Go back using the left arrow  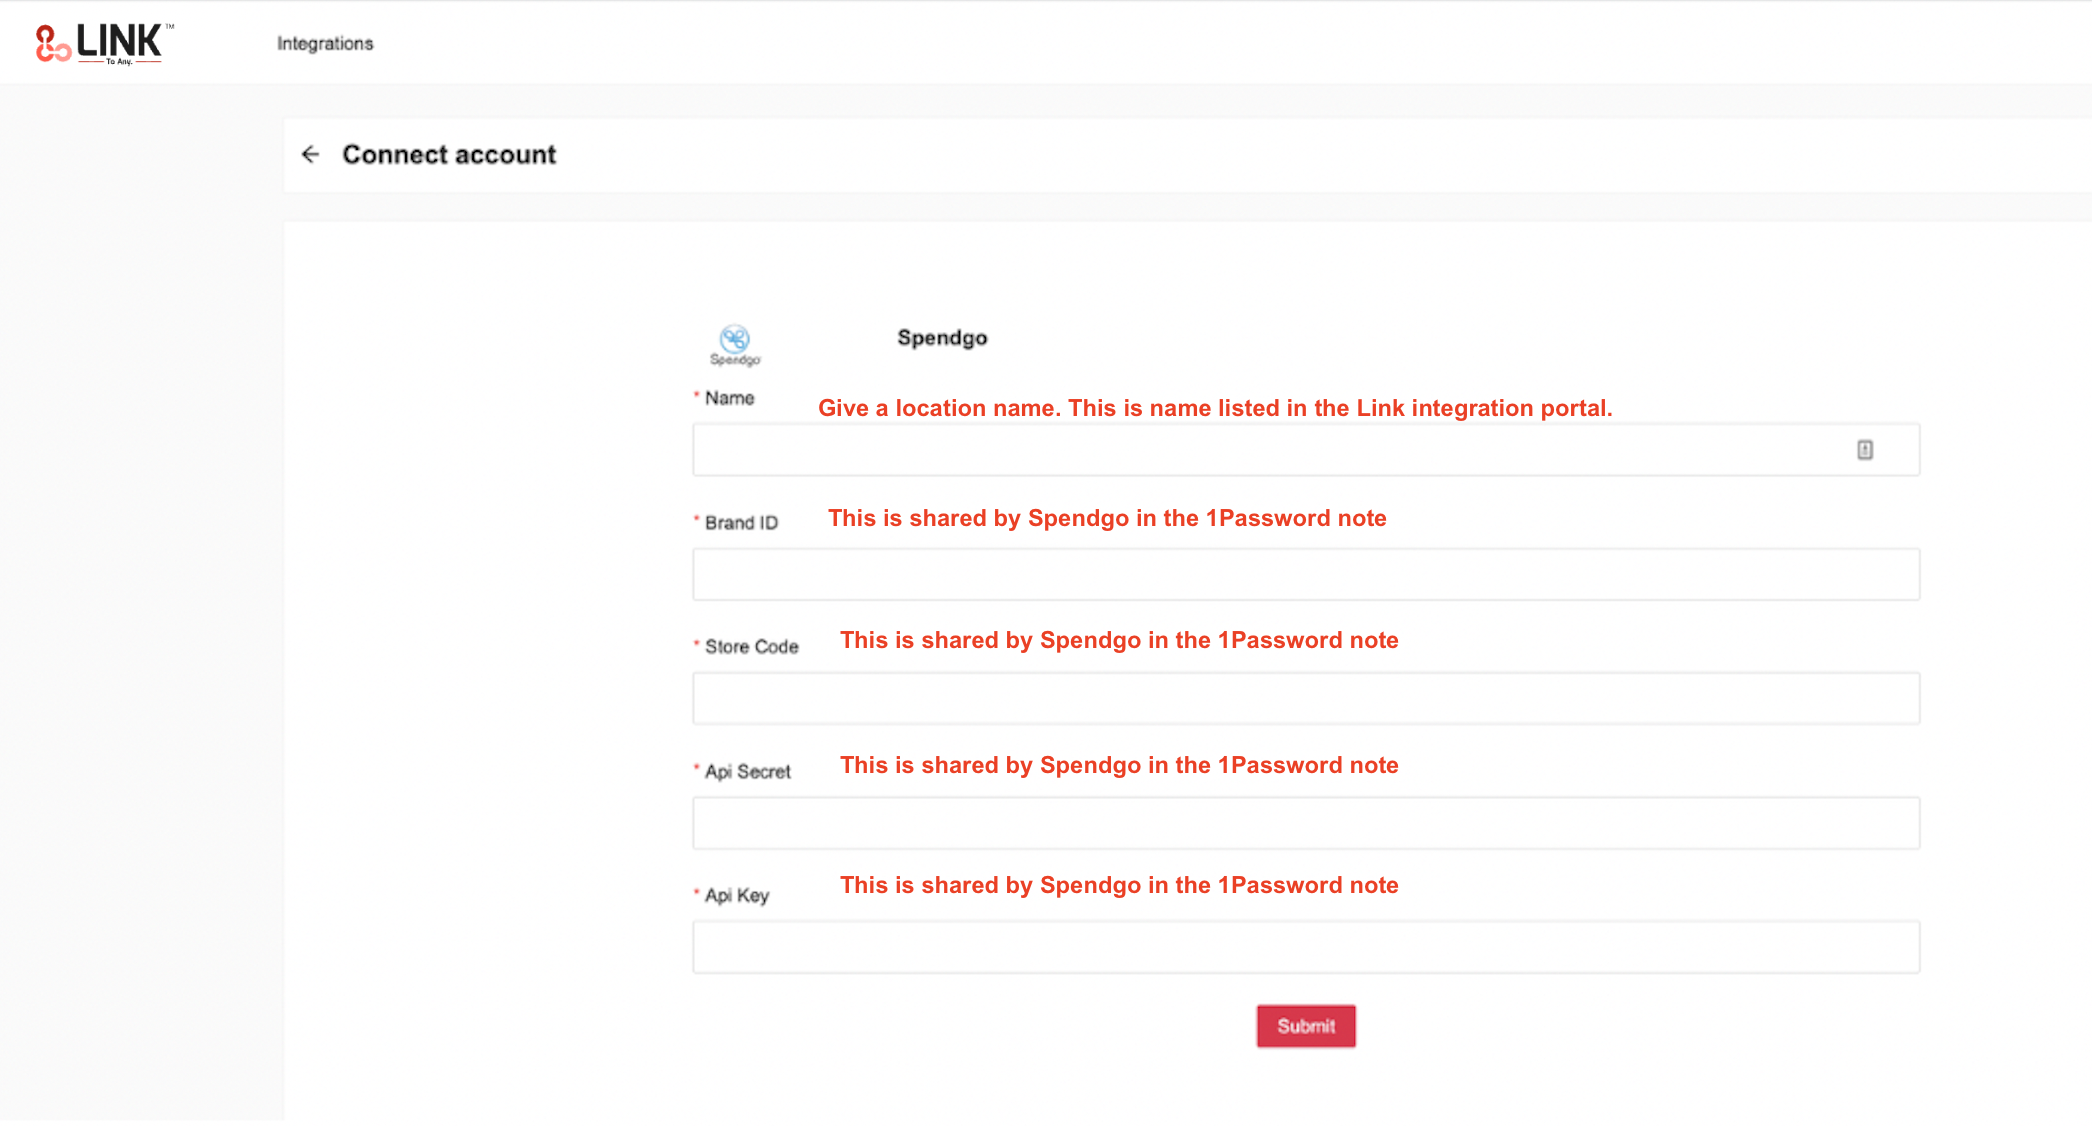click(310, 154)
